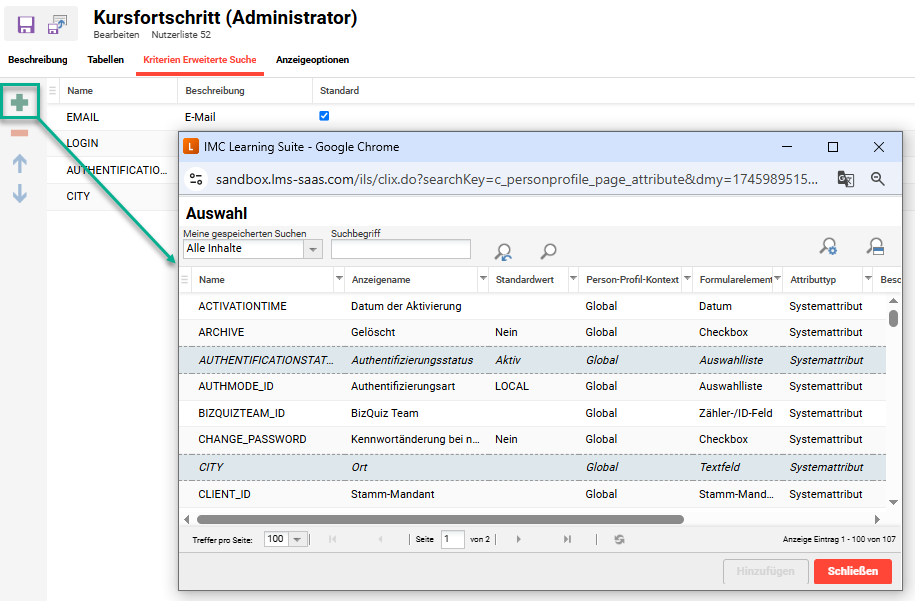Viewport: 915px width, 601px height.
Task: Click the Suchbegriff search input field
Action: (x=400, y=249)
